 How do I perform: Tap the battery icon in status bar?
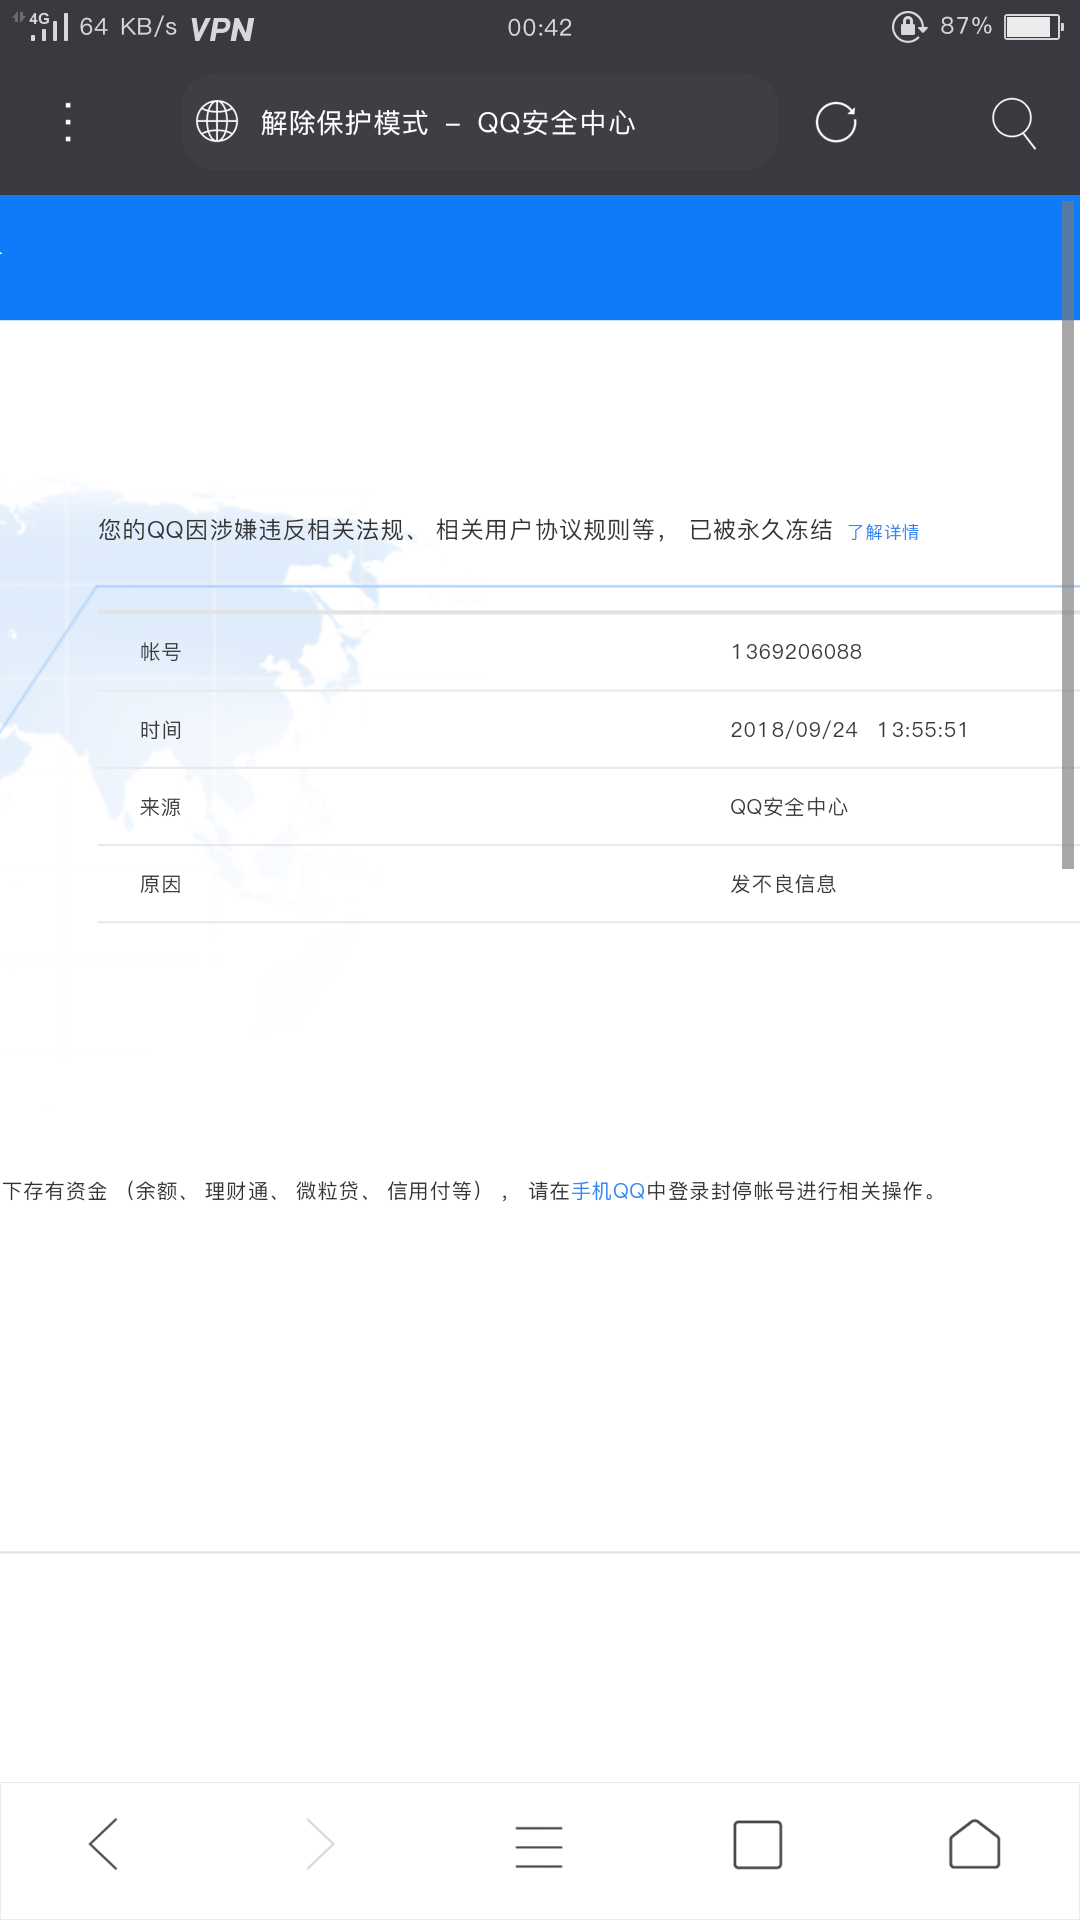point(1033,27)
